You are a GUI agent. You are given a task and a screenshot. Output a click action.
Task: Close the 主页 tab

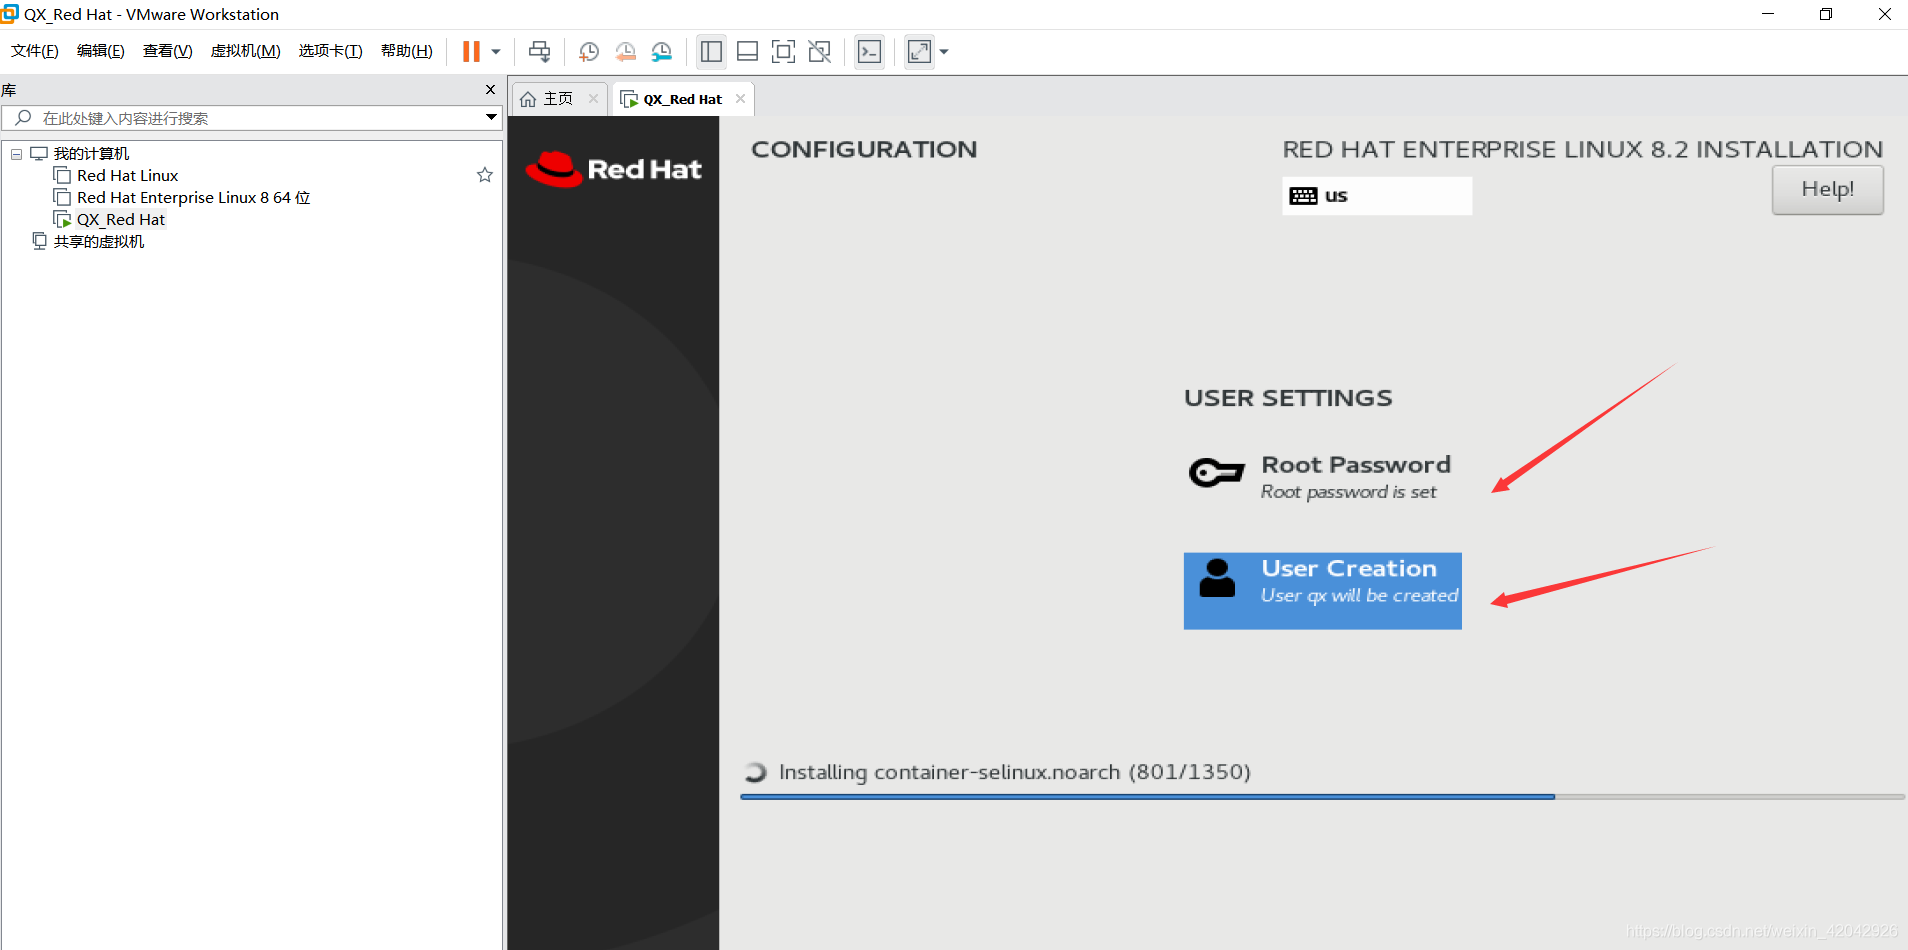(x=593, y=98)
